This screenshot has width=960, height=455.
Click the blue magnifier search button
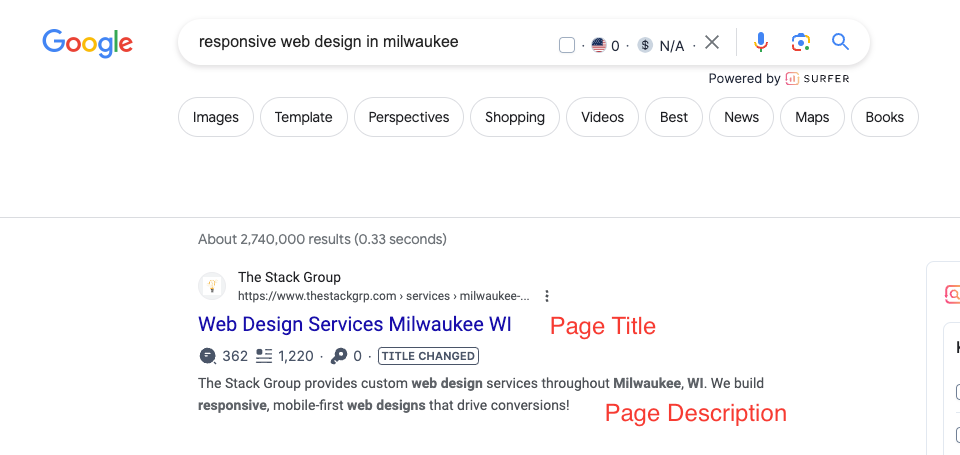coord(840,42)
